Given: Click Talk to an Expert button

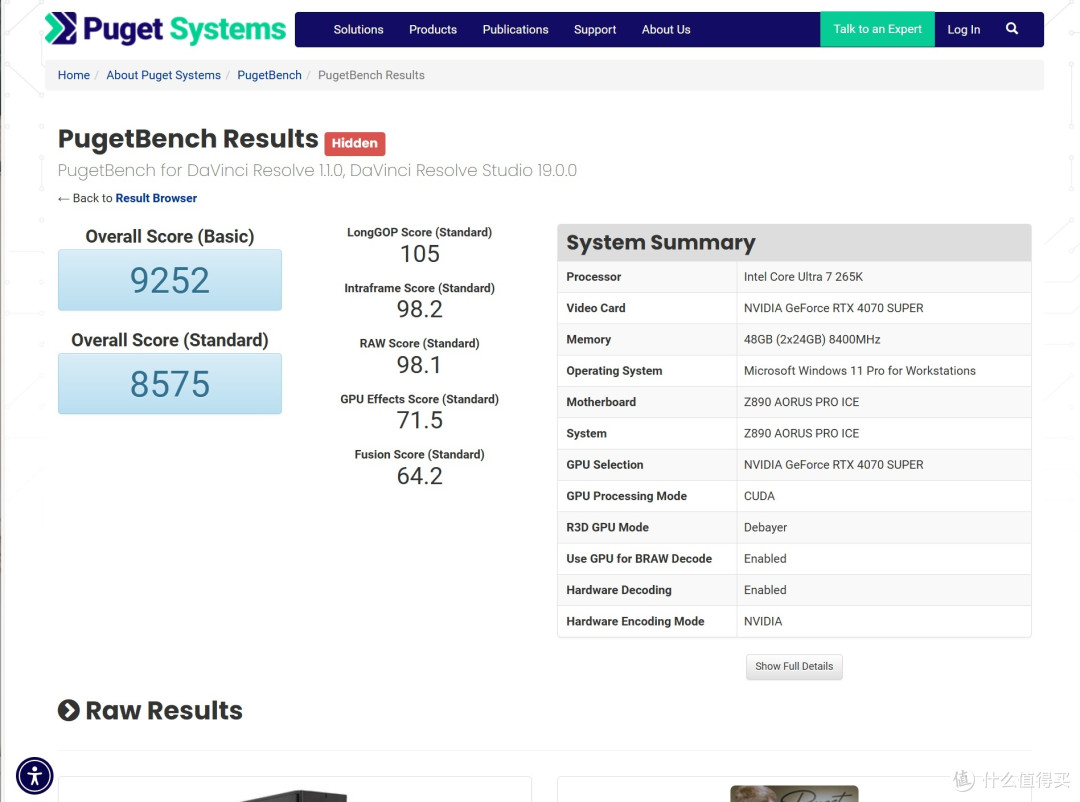Looking at the screenshot, I should tap(877, 29).
